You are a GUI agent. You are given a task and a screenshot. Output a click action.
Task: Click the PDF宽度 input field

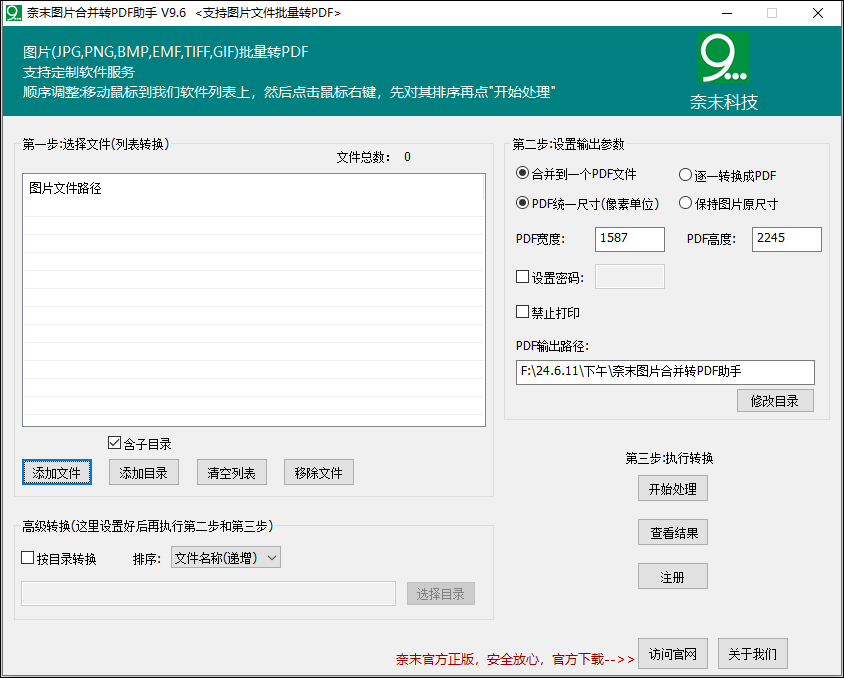pyautogui.click(x=629, y=239)
